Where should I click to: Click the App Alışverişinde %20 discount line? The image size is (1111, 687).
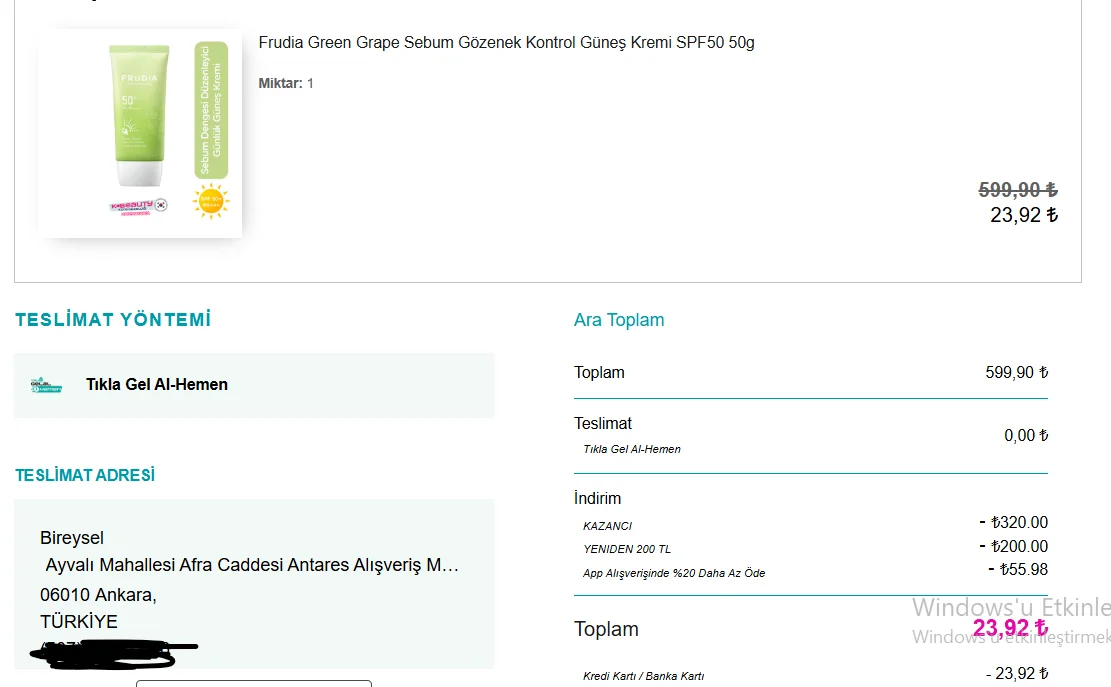(x=674, y=573)
